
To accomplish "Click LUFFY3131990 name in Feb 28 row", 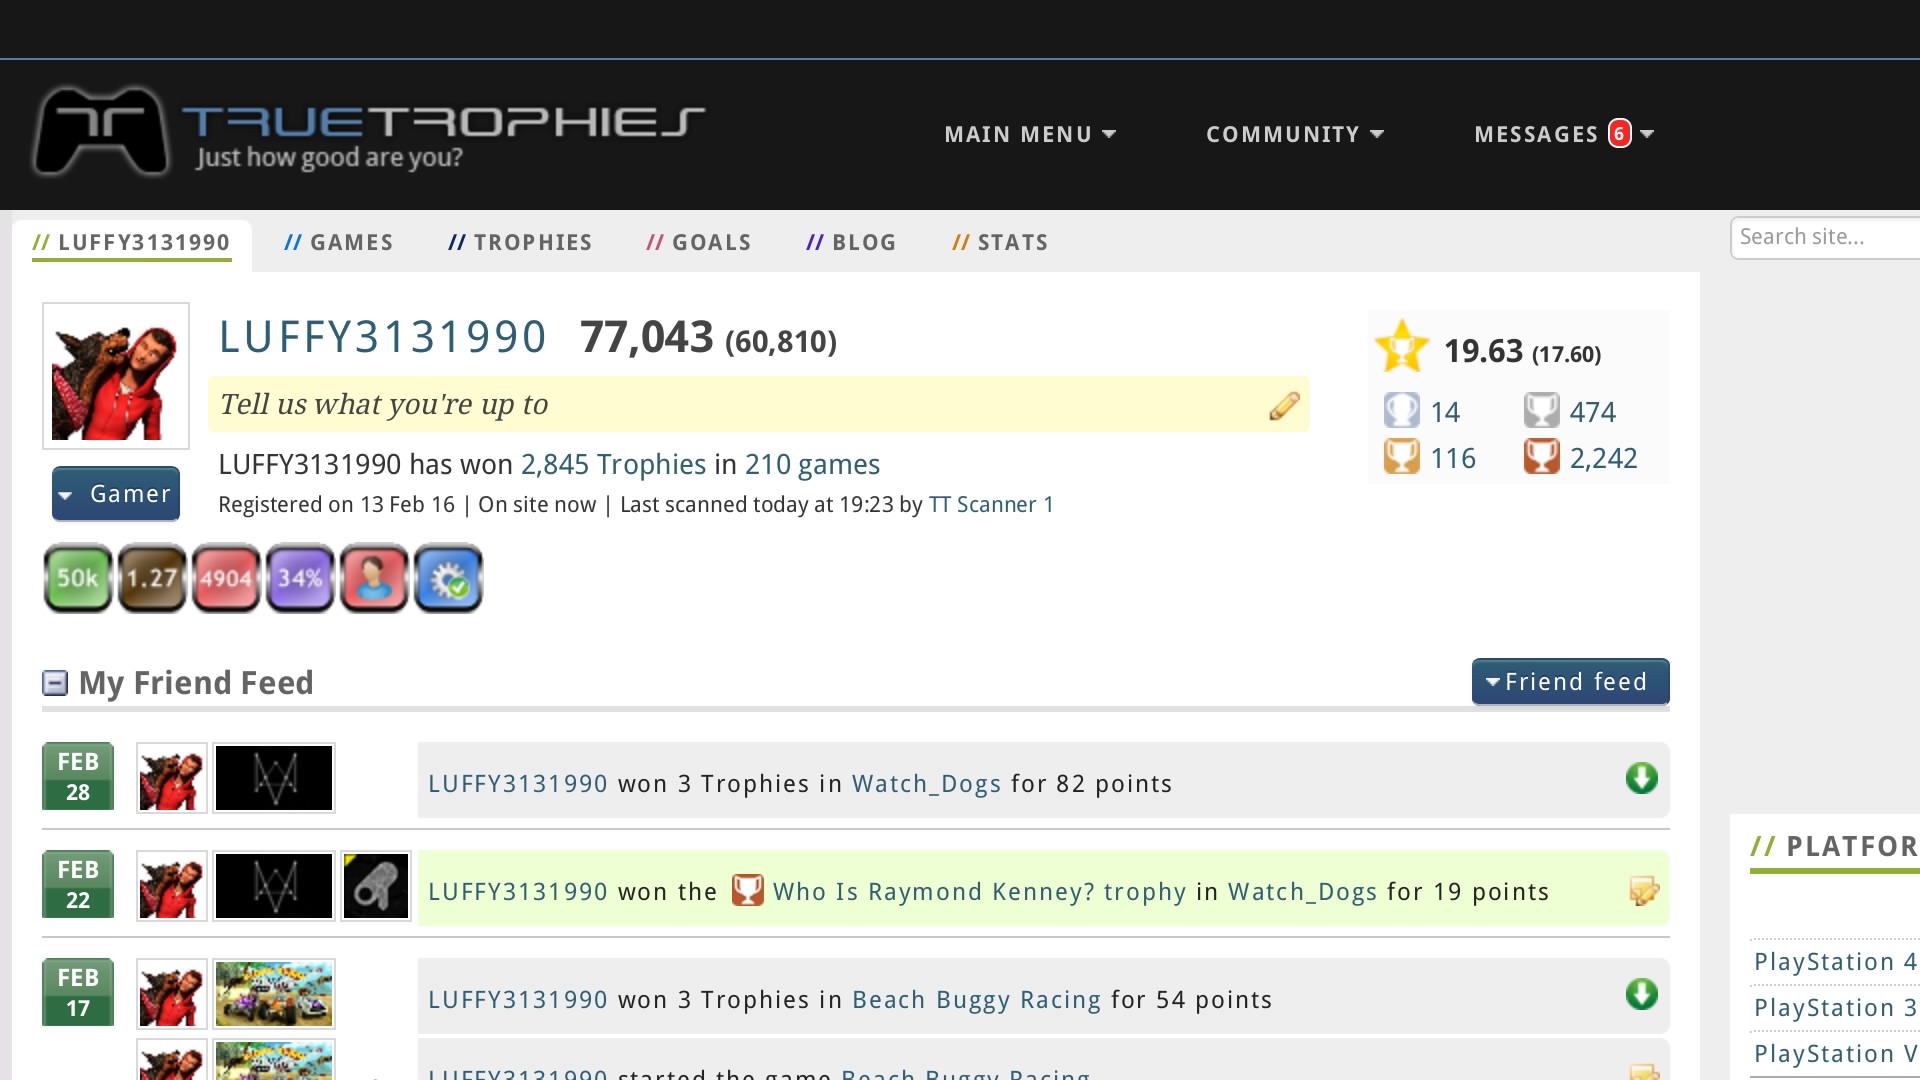I will click(518, 784).
